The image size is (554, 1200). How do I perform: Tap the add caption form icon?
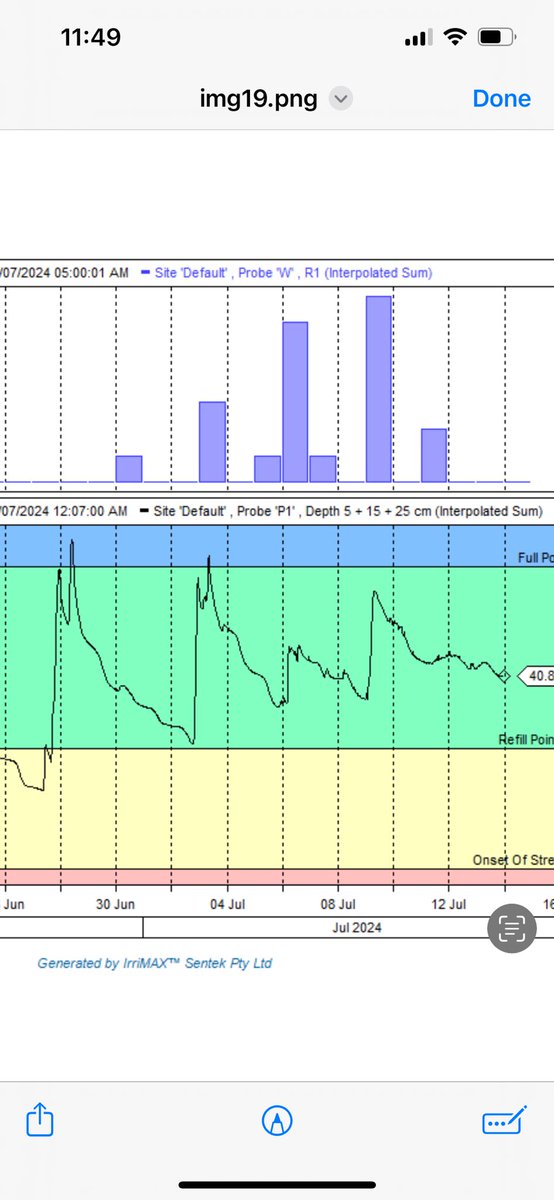(504, 1122)
